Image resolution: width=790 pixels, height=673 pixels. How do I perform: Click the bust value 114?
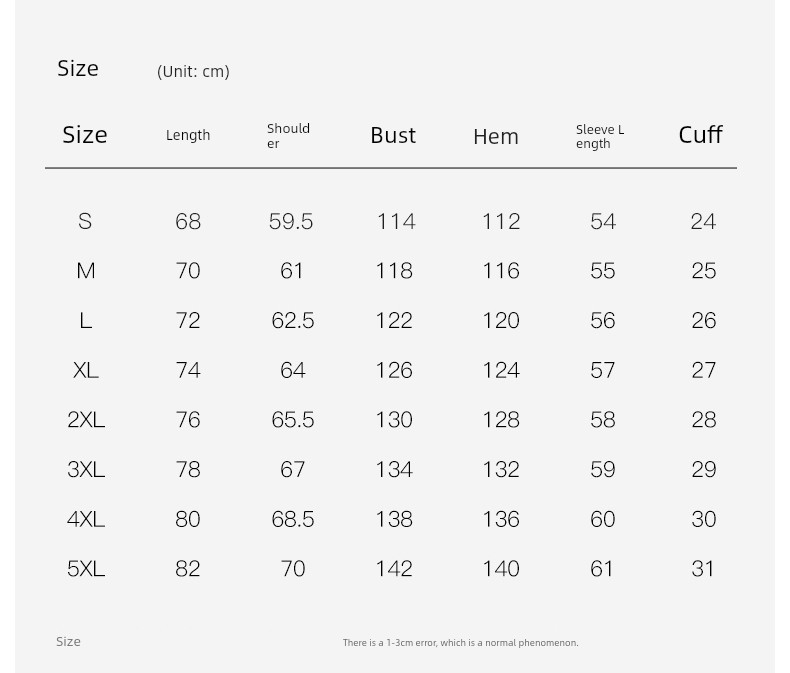(396, 221)
